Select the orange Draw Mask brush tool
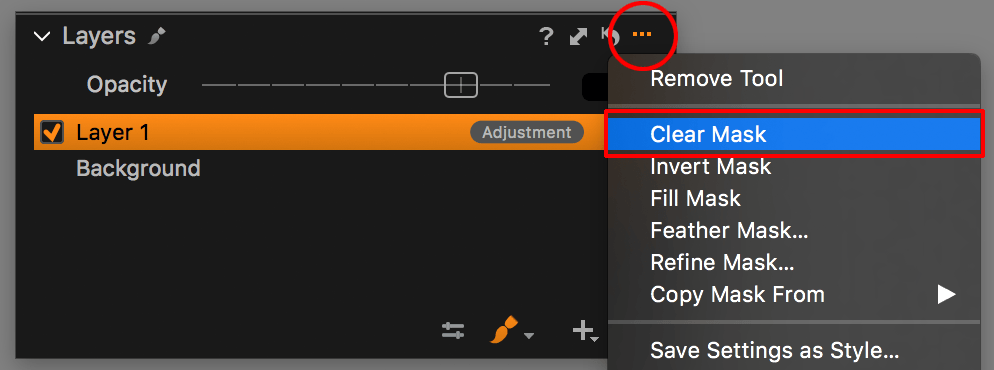994x370 pixels. point(503,330)
